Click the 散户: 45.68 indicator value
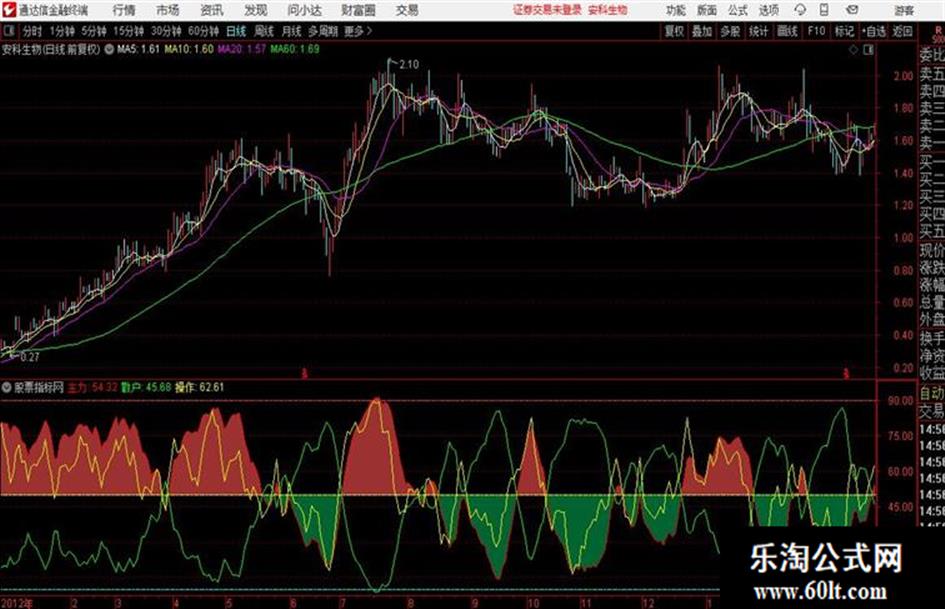This screenshot has height=609, width=945. pyautogui.click(x=146, y=387)
